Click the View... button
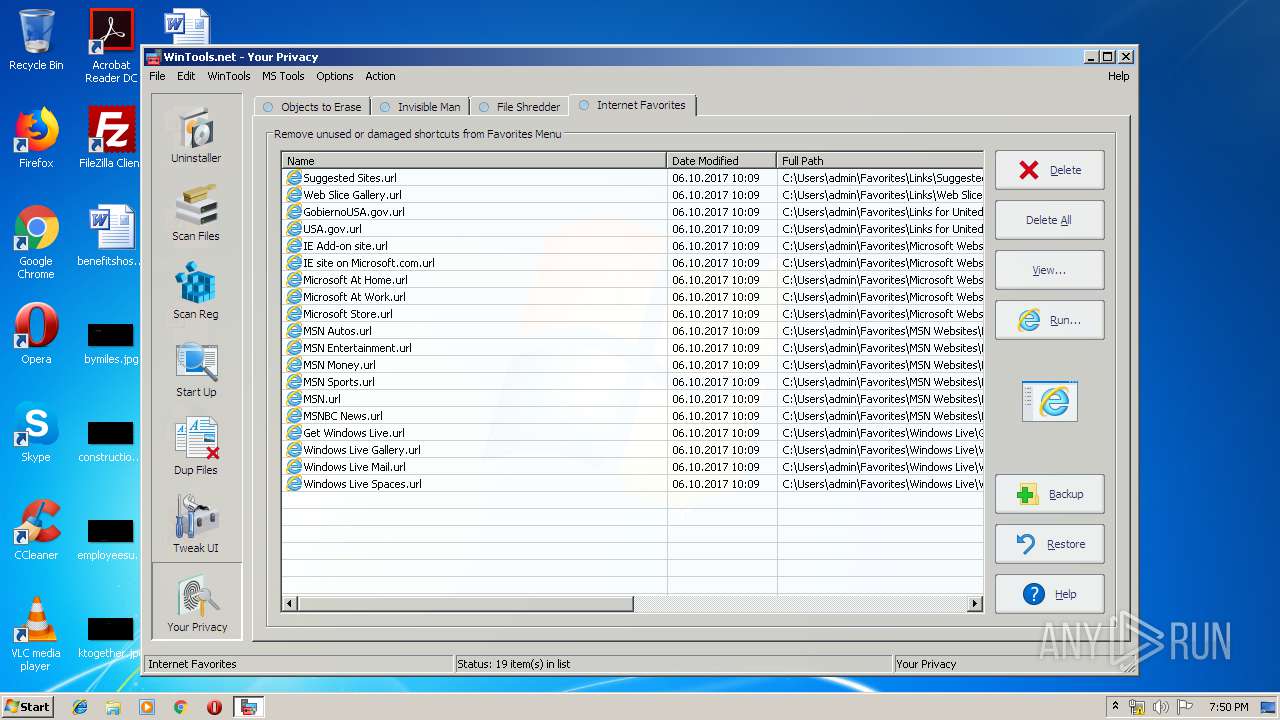 1050,270
